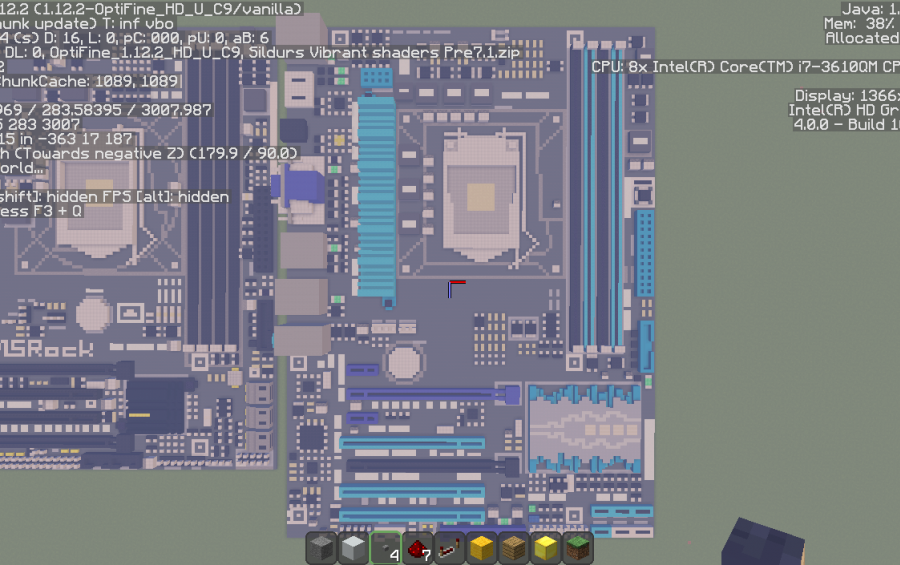
Task: Click the 'Mem: 38%' debug line
Action: click(862, 24)
